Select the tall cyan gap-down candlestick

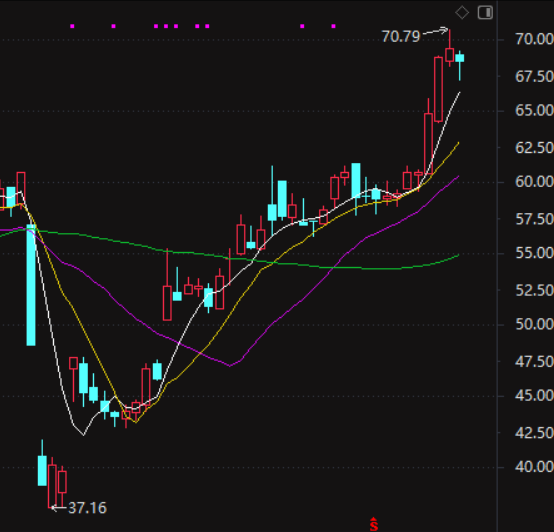point(31,285)
